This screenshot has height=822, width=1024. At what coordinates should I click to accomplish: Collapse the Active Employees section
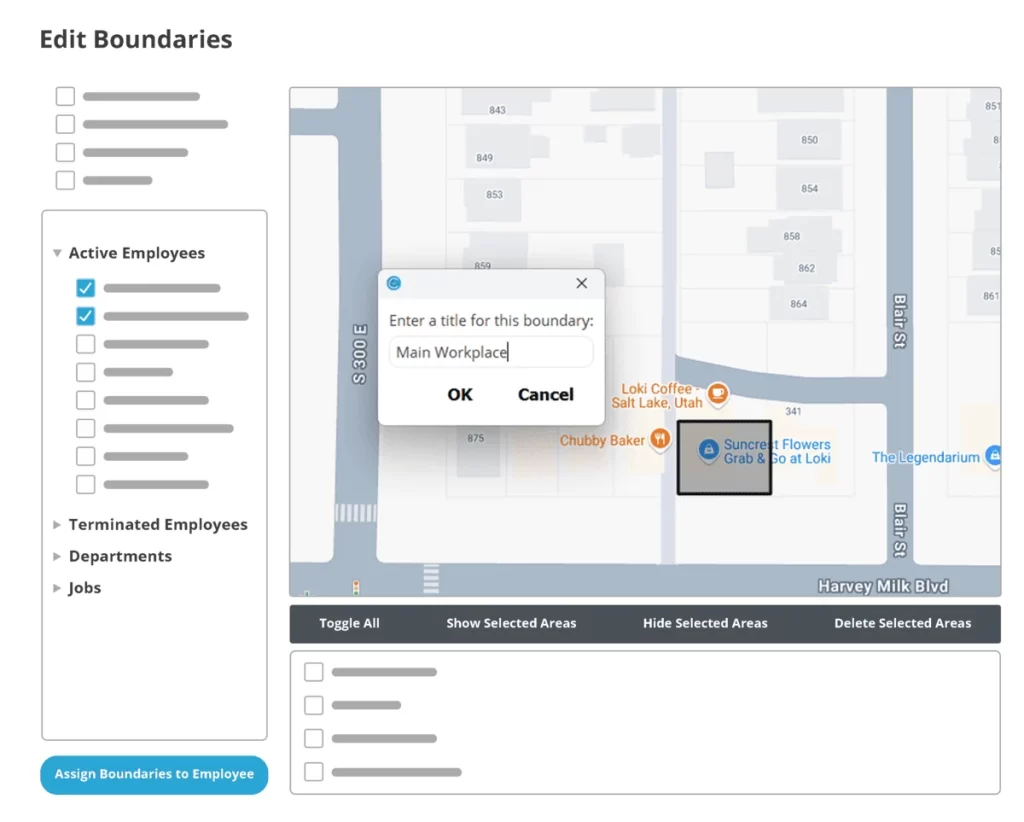click(57, 253)
